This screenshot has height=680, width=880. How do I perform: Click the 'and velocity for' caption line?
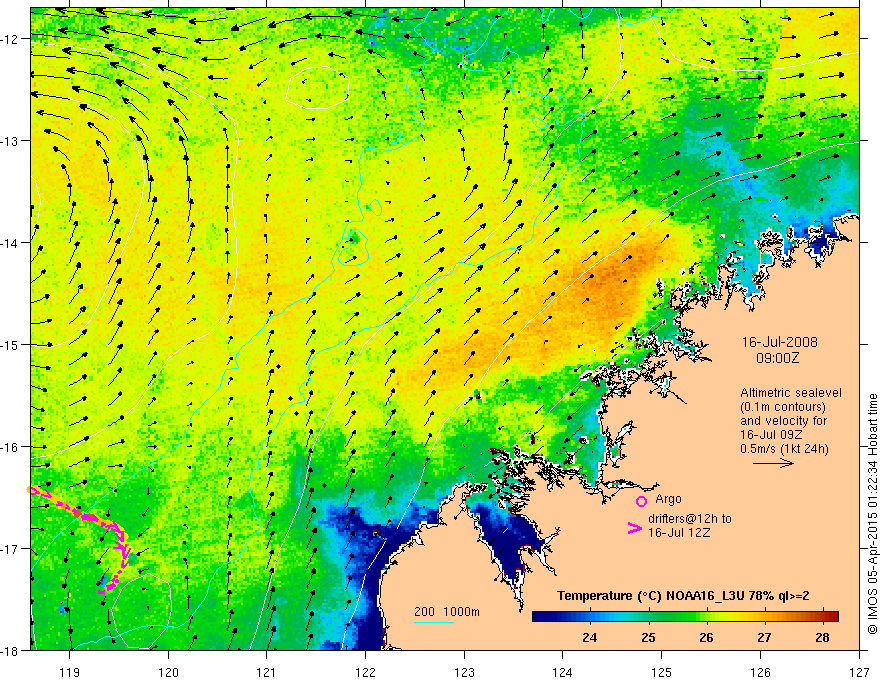click(x=783, y=421)
